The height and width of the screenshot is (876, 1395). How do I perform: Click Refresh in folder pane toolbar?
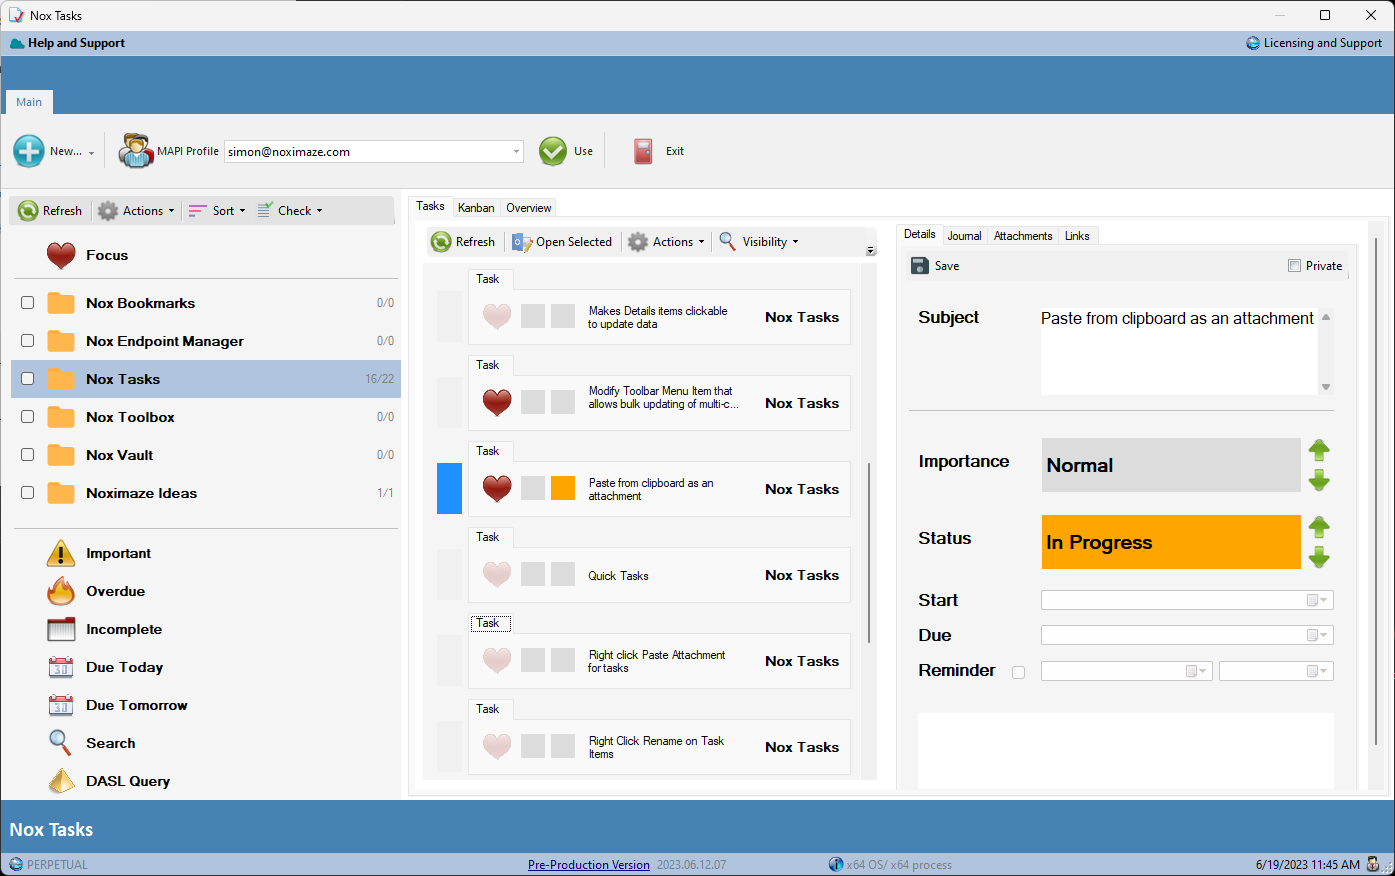point(50,211)
